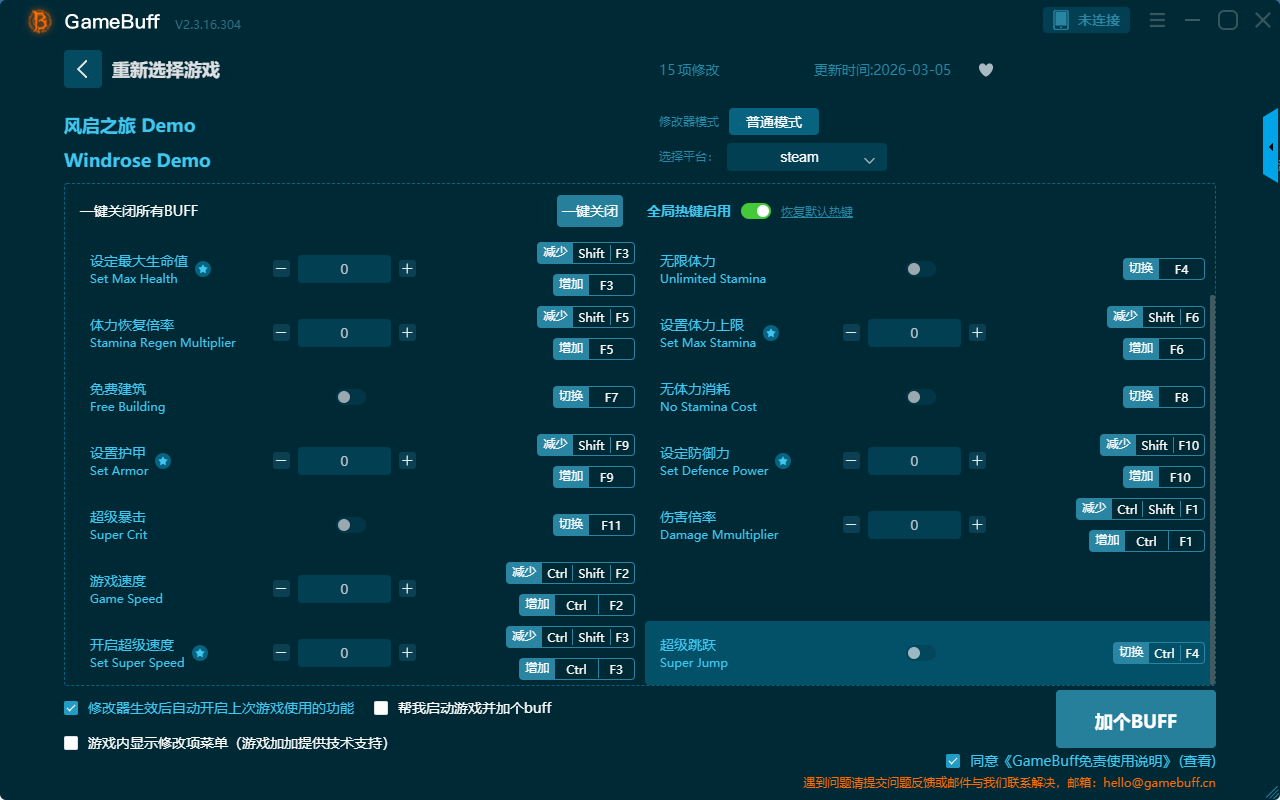This screenshot has height=800, width=1280.
Task: Open the steam platform dropdown
Action: [x=806, y=157]
